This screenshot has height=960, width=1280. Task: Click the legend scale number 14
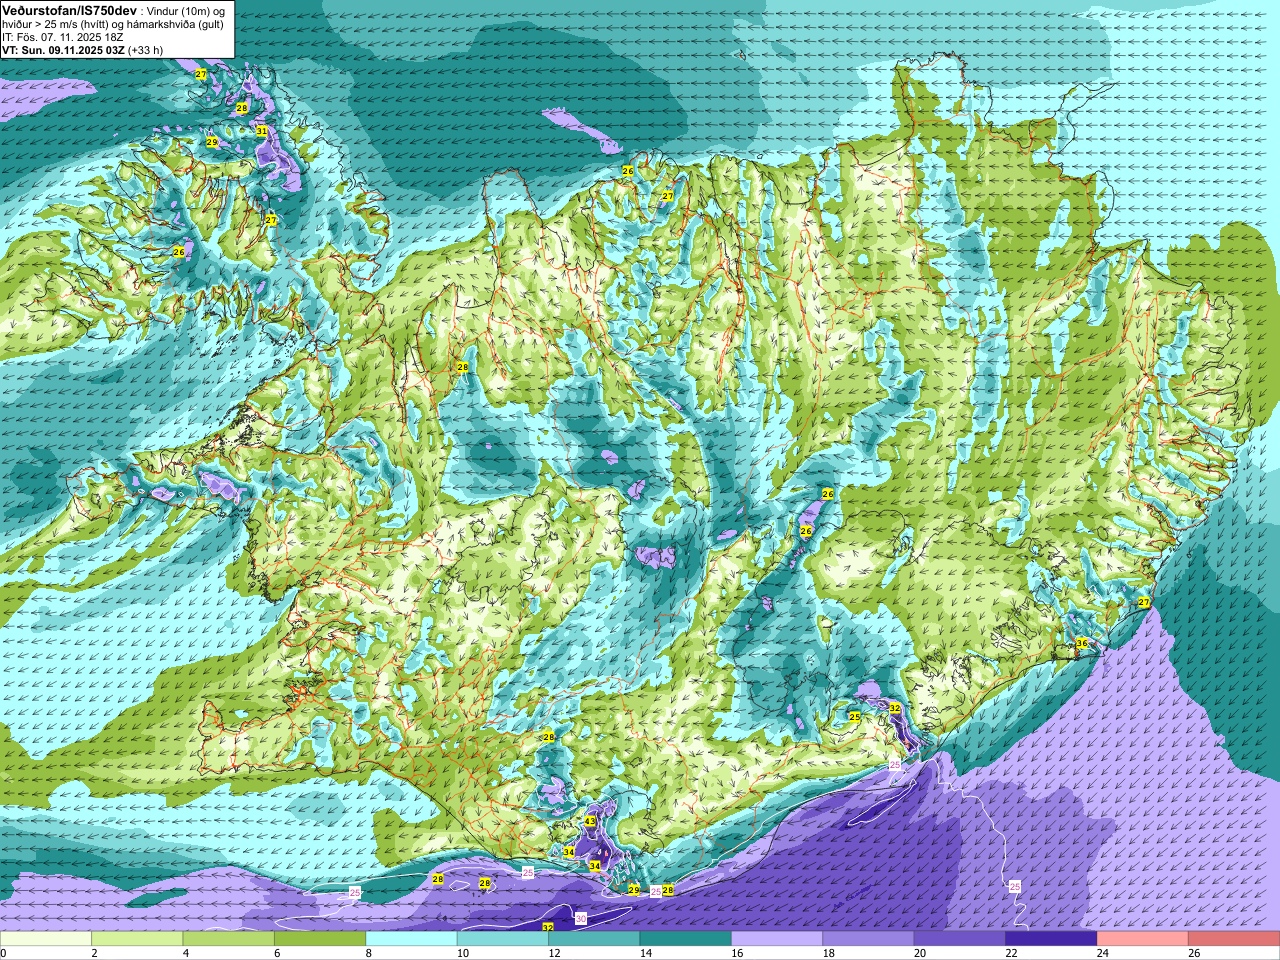click(645, 953)
